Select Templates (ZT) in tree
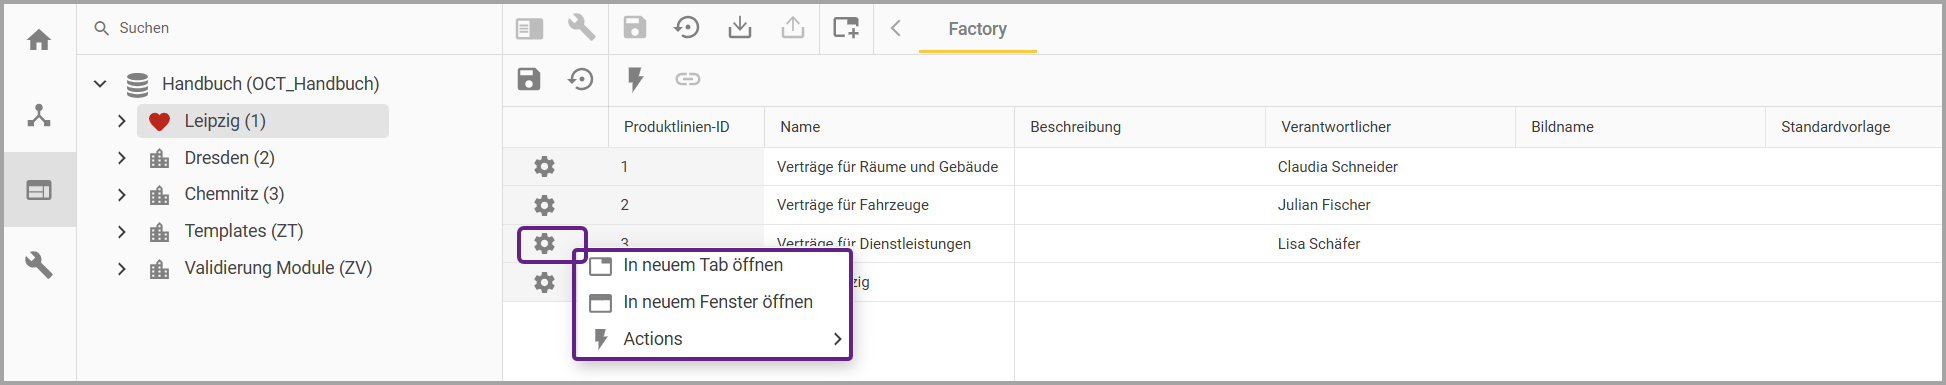The width and height of the screenshot is (1946, 385). tap(244, 231)
